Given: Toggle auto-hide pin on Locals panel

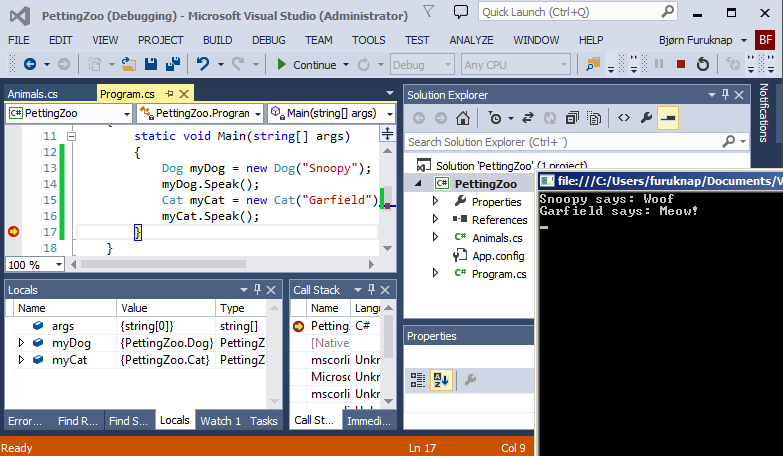Looking at the screenshot, I should point(257,290).
